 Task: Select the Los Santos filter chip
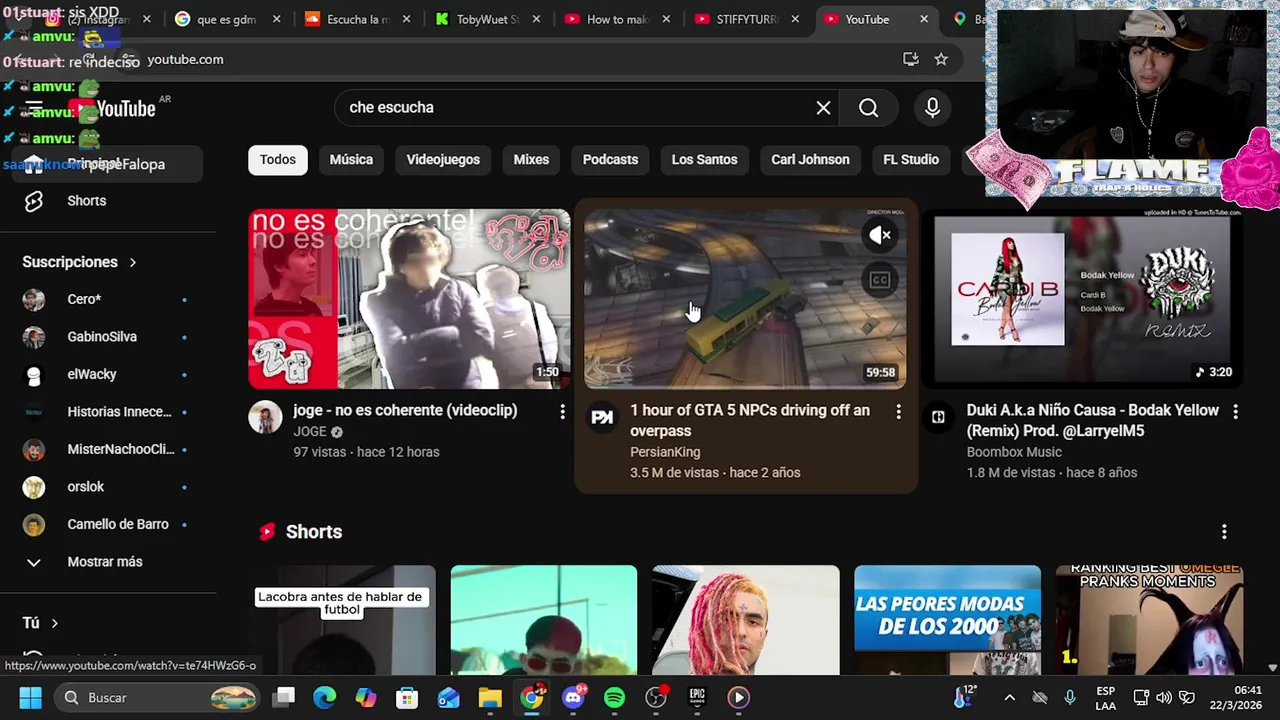704,160
